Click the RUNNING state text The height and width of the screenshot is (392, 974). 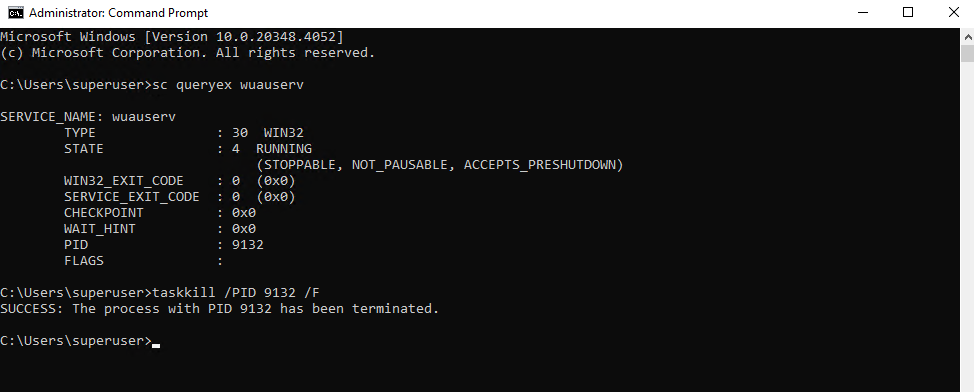284,149
